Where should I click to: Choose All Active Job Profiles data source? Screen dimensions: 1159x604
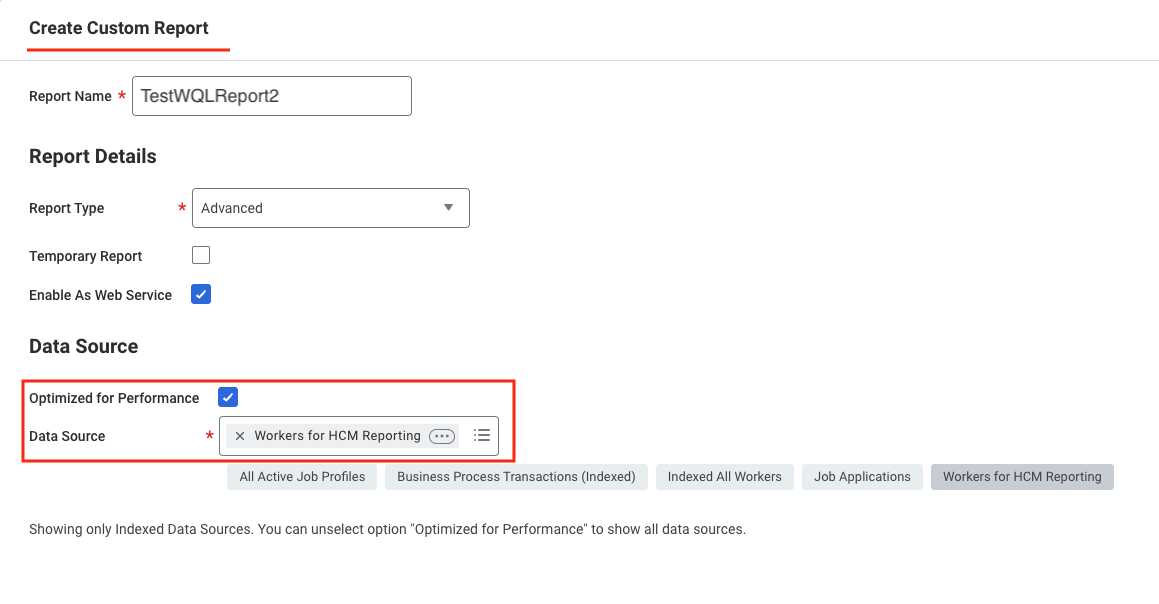coord(301,476)
